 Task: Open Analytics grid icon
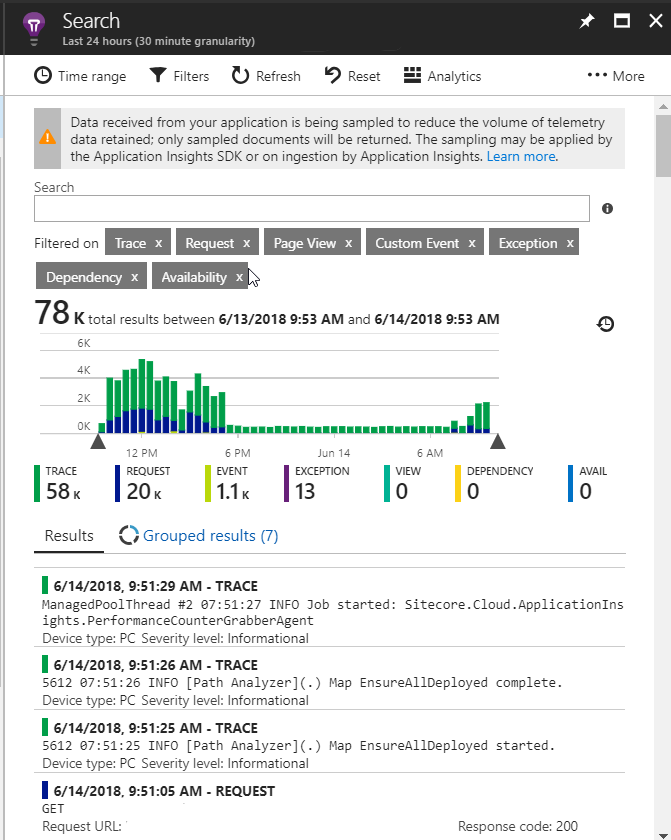pyautogui.click(x=412, y=76)
